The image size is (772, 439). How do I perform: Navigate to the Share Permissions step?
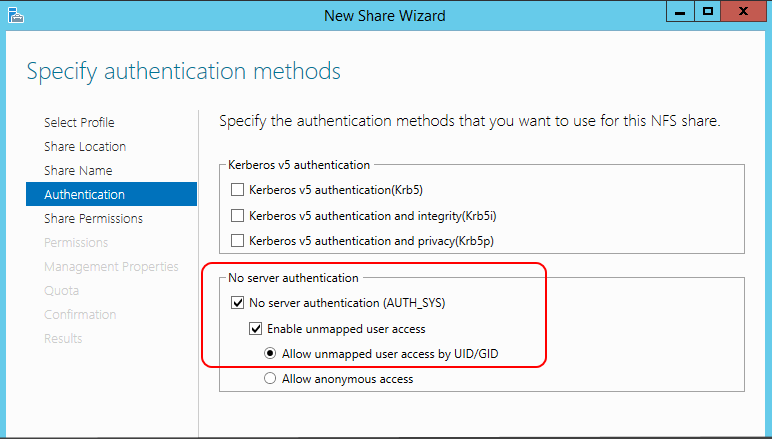click(x=93, y=219)
